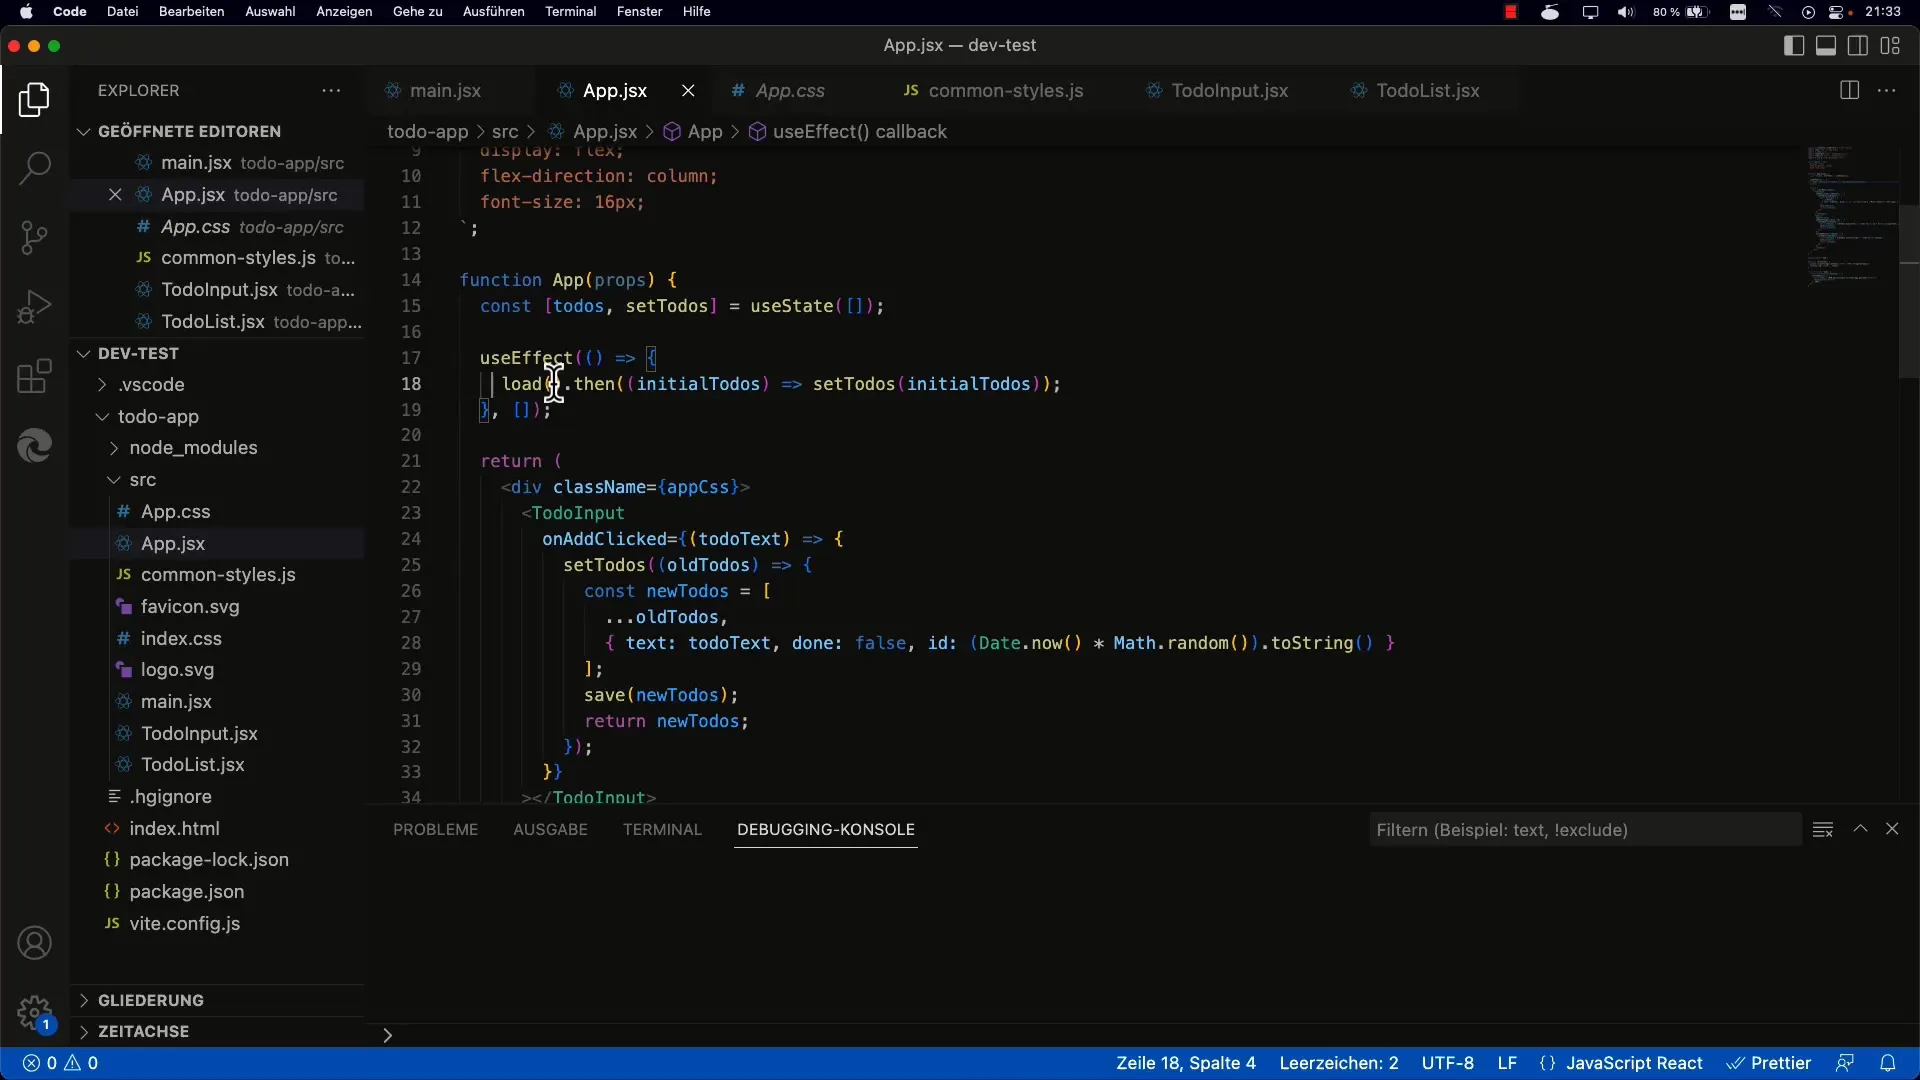Open index.html in file tree
Viewport: 1920px width, 1080px height.
click(x=174, y=828)
